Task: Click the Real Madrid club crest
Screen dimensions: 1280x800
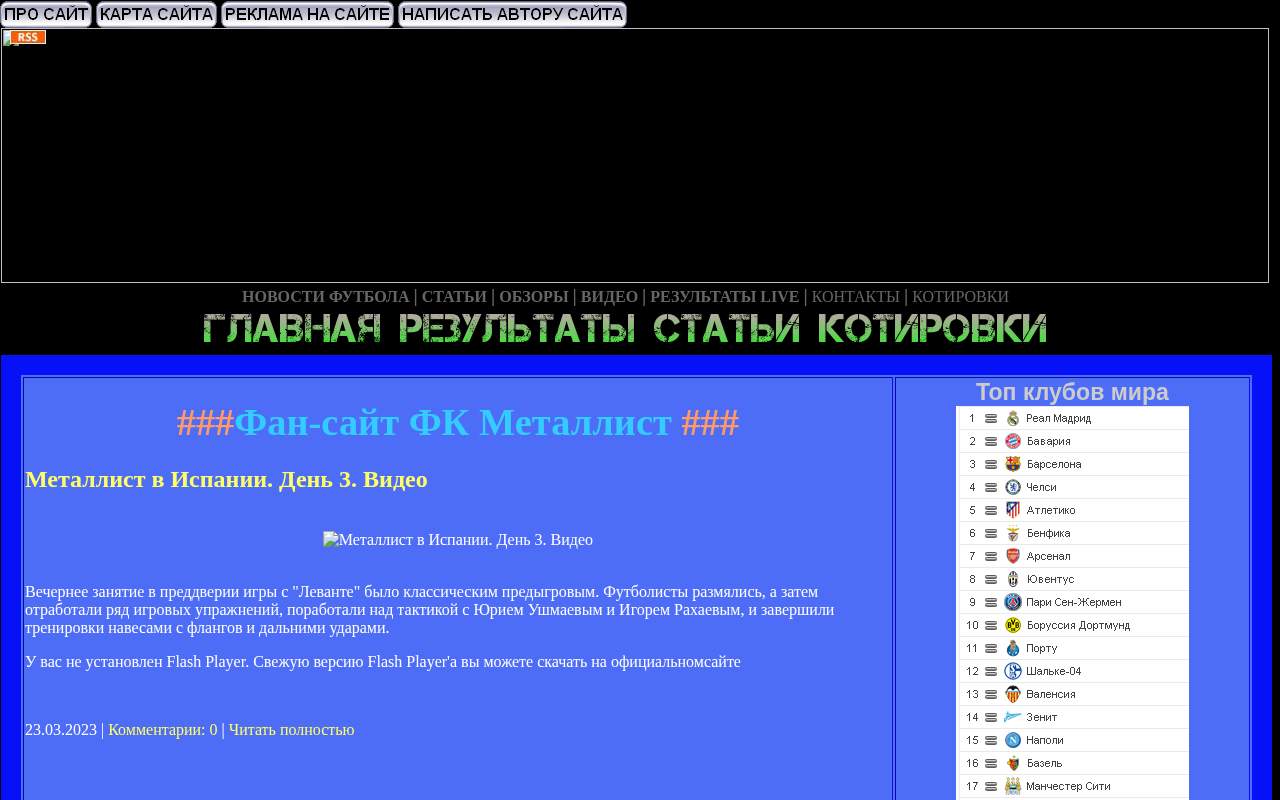Action: click(1013, 418)
